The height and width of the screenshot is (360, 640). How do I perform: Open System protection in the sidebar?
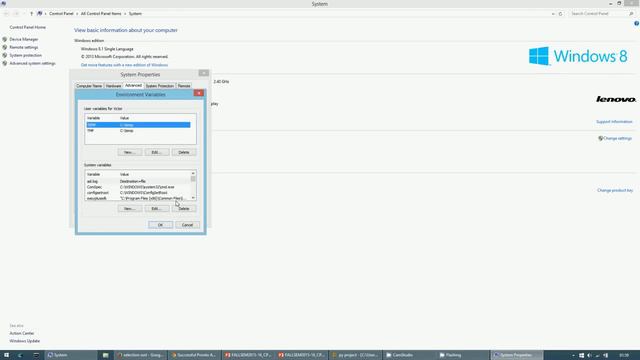25,55
